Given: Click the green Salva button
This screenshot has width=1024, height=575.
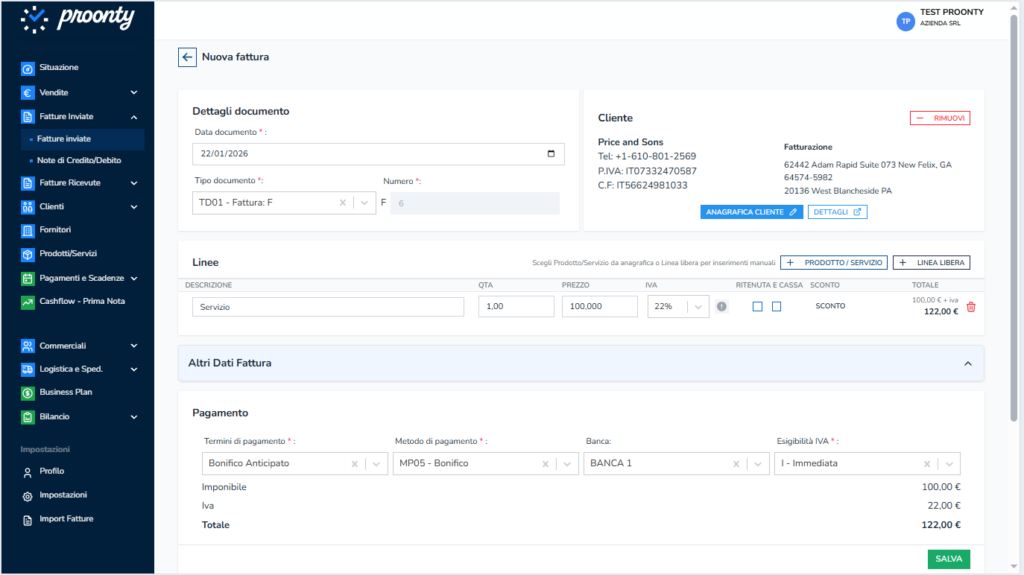Looking at the screenshot, I should point(948,559).
